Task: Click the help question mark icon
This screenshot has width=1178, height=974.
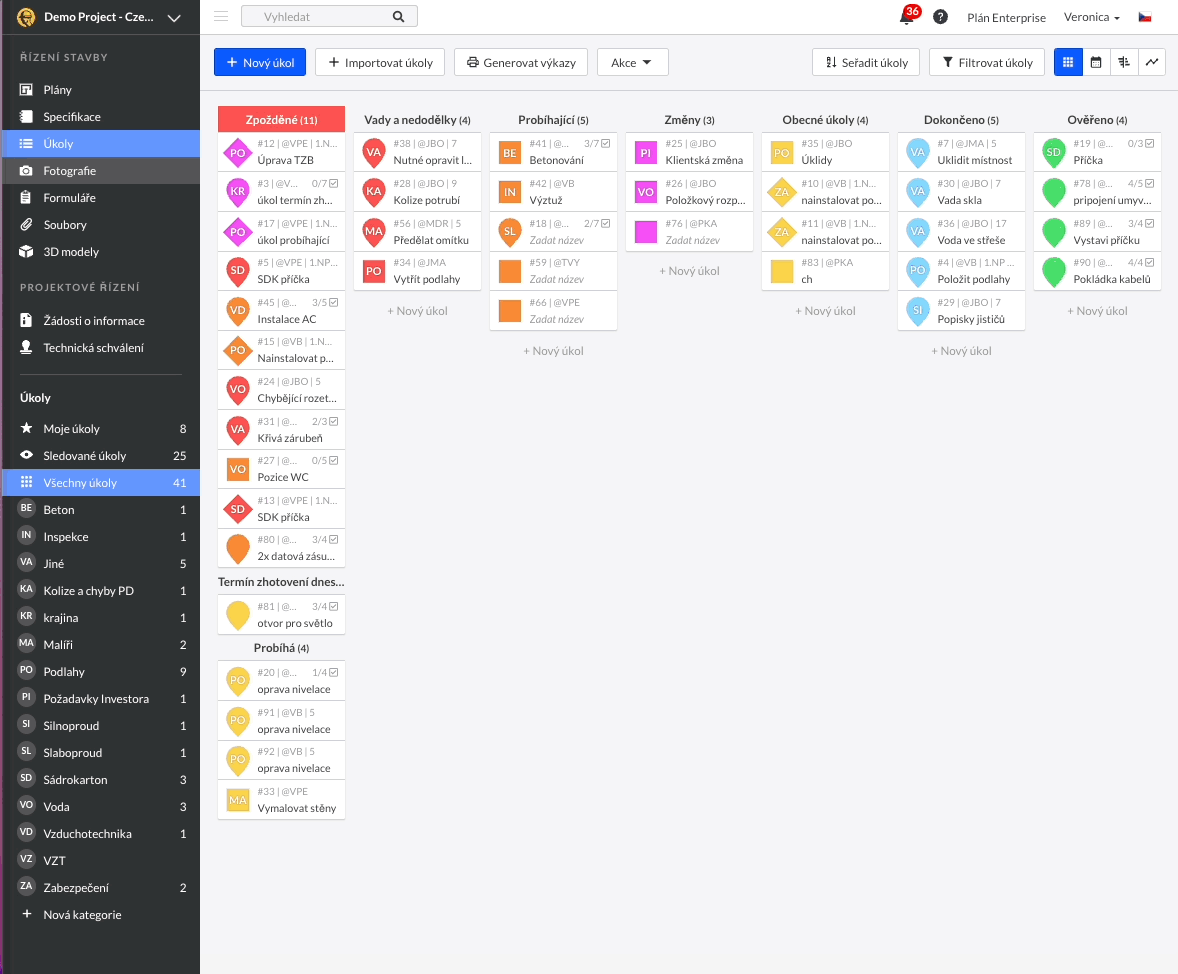Action: 940,17
